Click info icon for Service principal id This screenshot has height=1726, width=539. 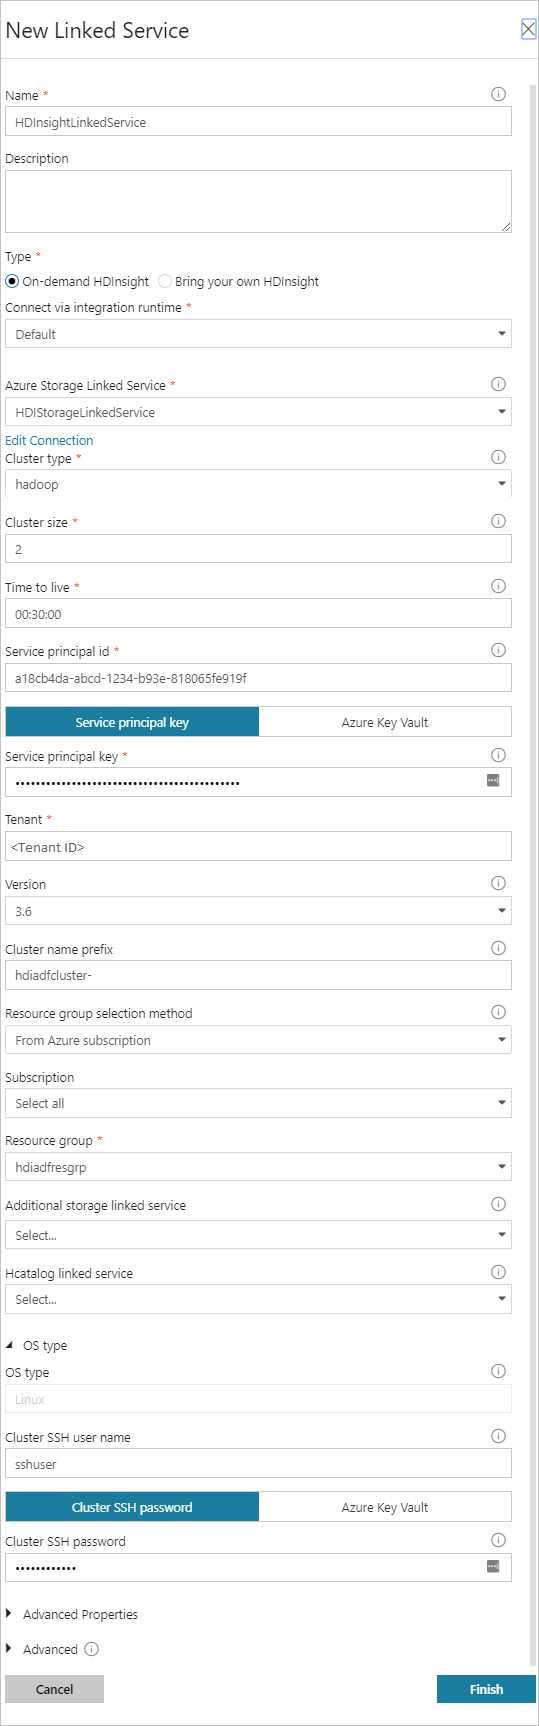click(x=498, y=650)
